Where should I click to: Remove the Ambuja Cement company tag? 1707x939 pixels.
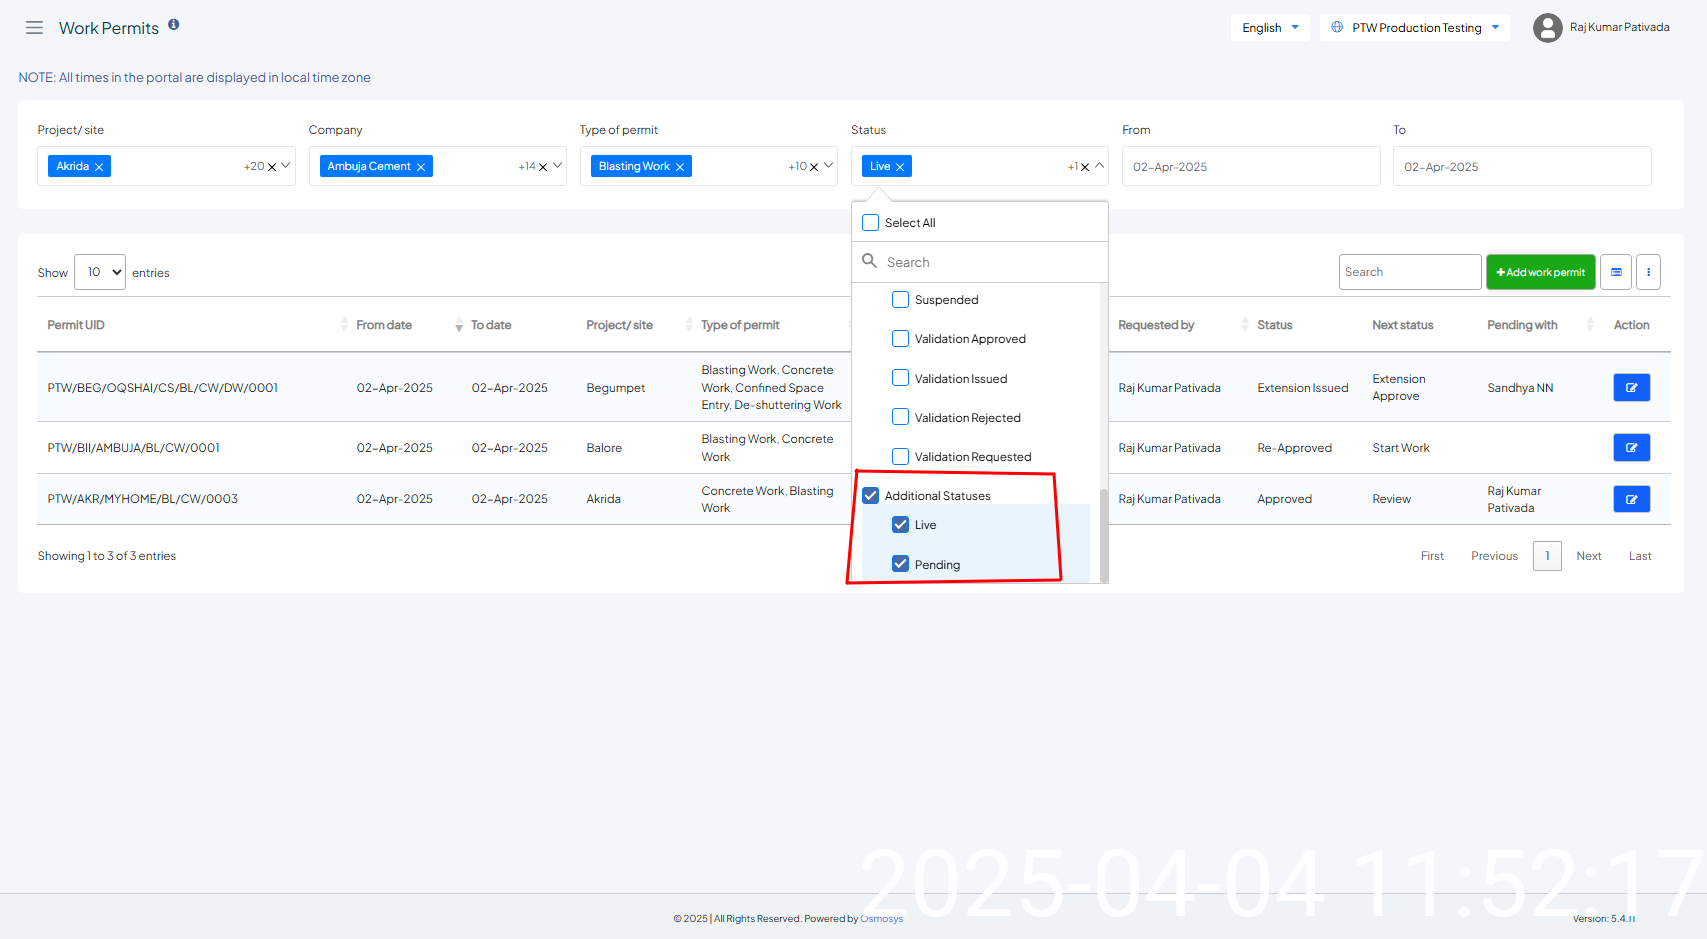(421, 167)
